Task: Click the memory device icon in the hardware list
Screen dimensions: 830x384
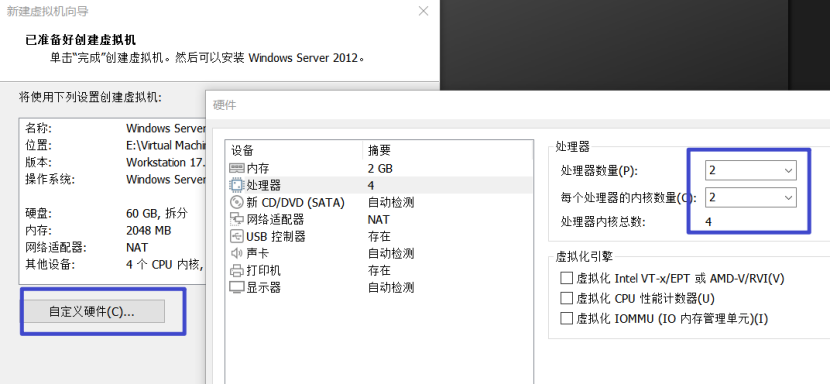Action: [236, 168]
